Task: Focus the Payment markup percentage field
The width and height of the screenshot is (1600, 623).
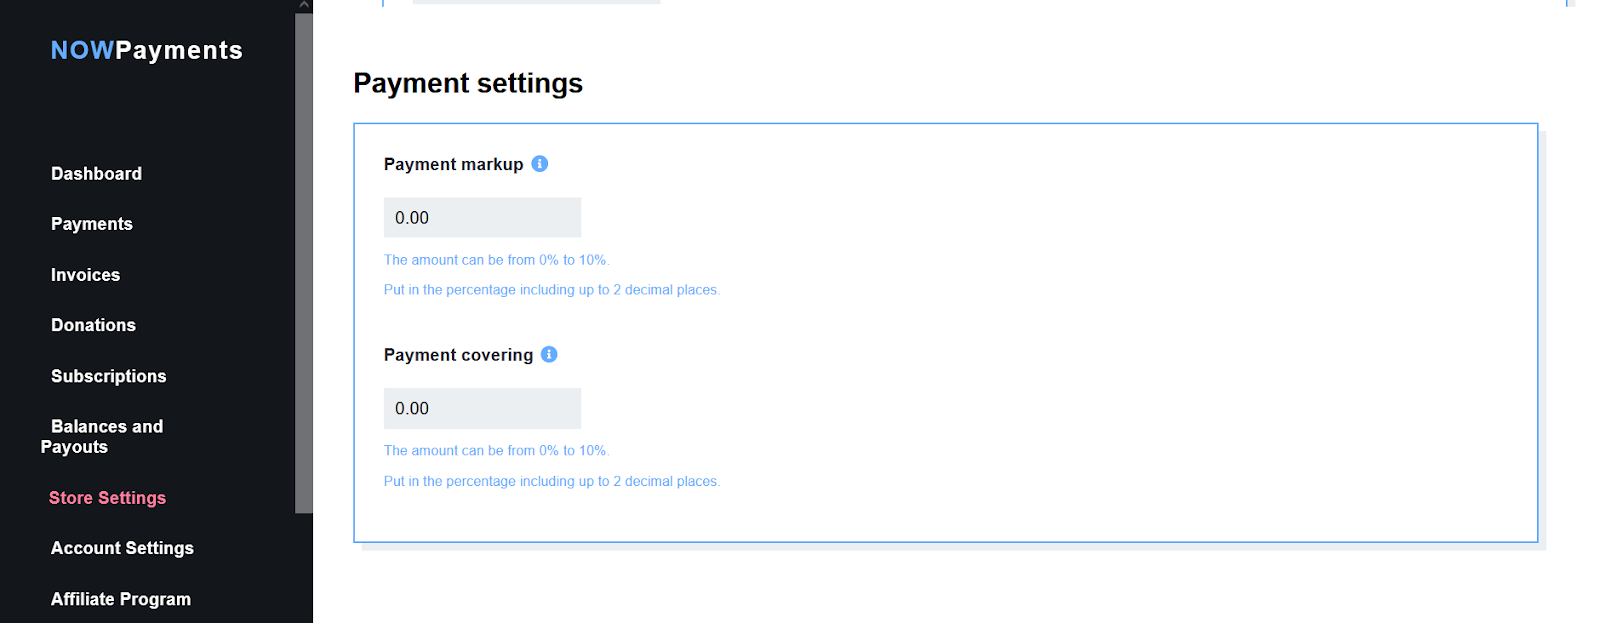Action: click(x=482, y=218)
